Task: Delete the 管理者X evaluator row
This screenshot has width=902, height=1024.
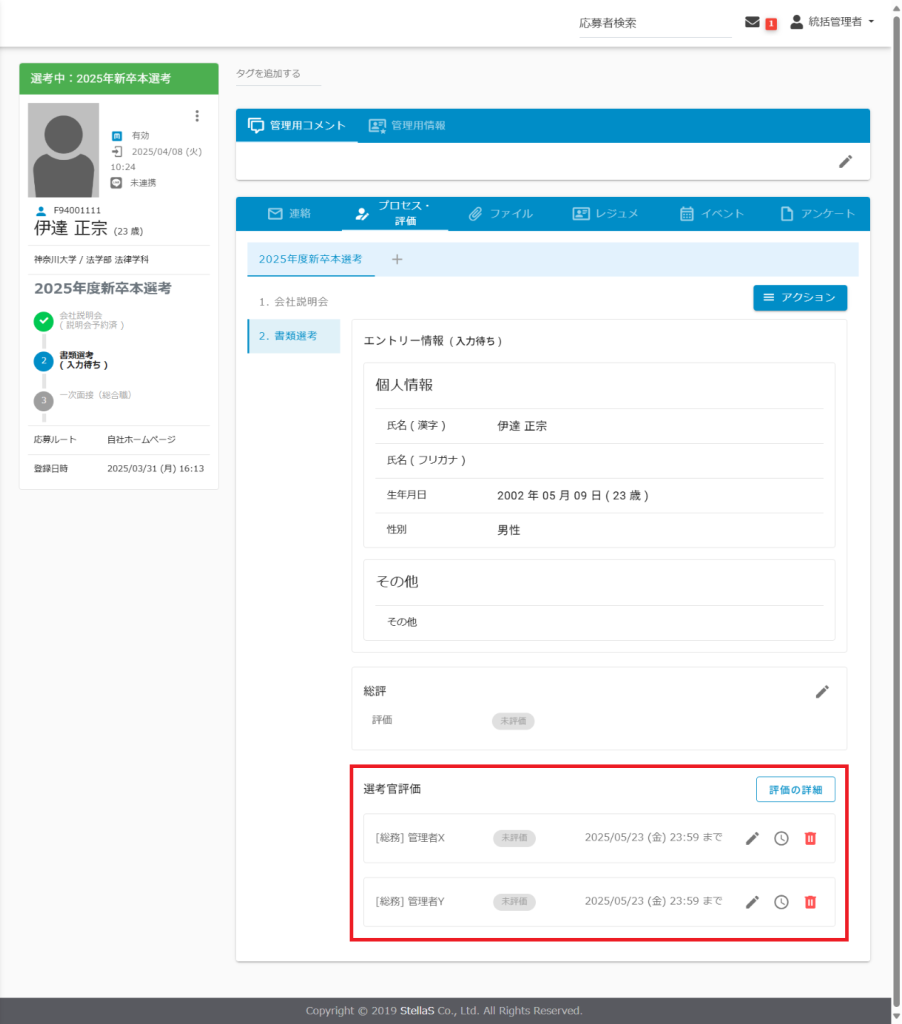Action: tap(810, 838)
